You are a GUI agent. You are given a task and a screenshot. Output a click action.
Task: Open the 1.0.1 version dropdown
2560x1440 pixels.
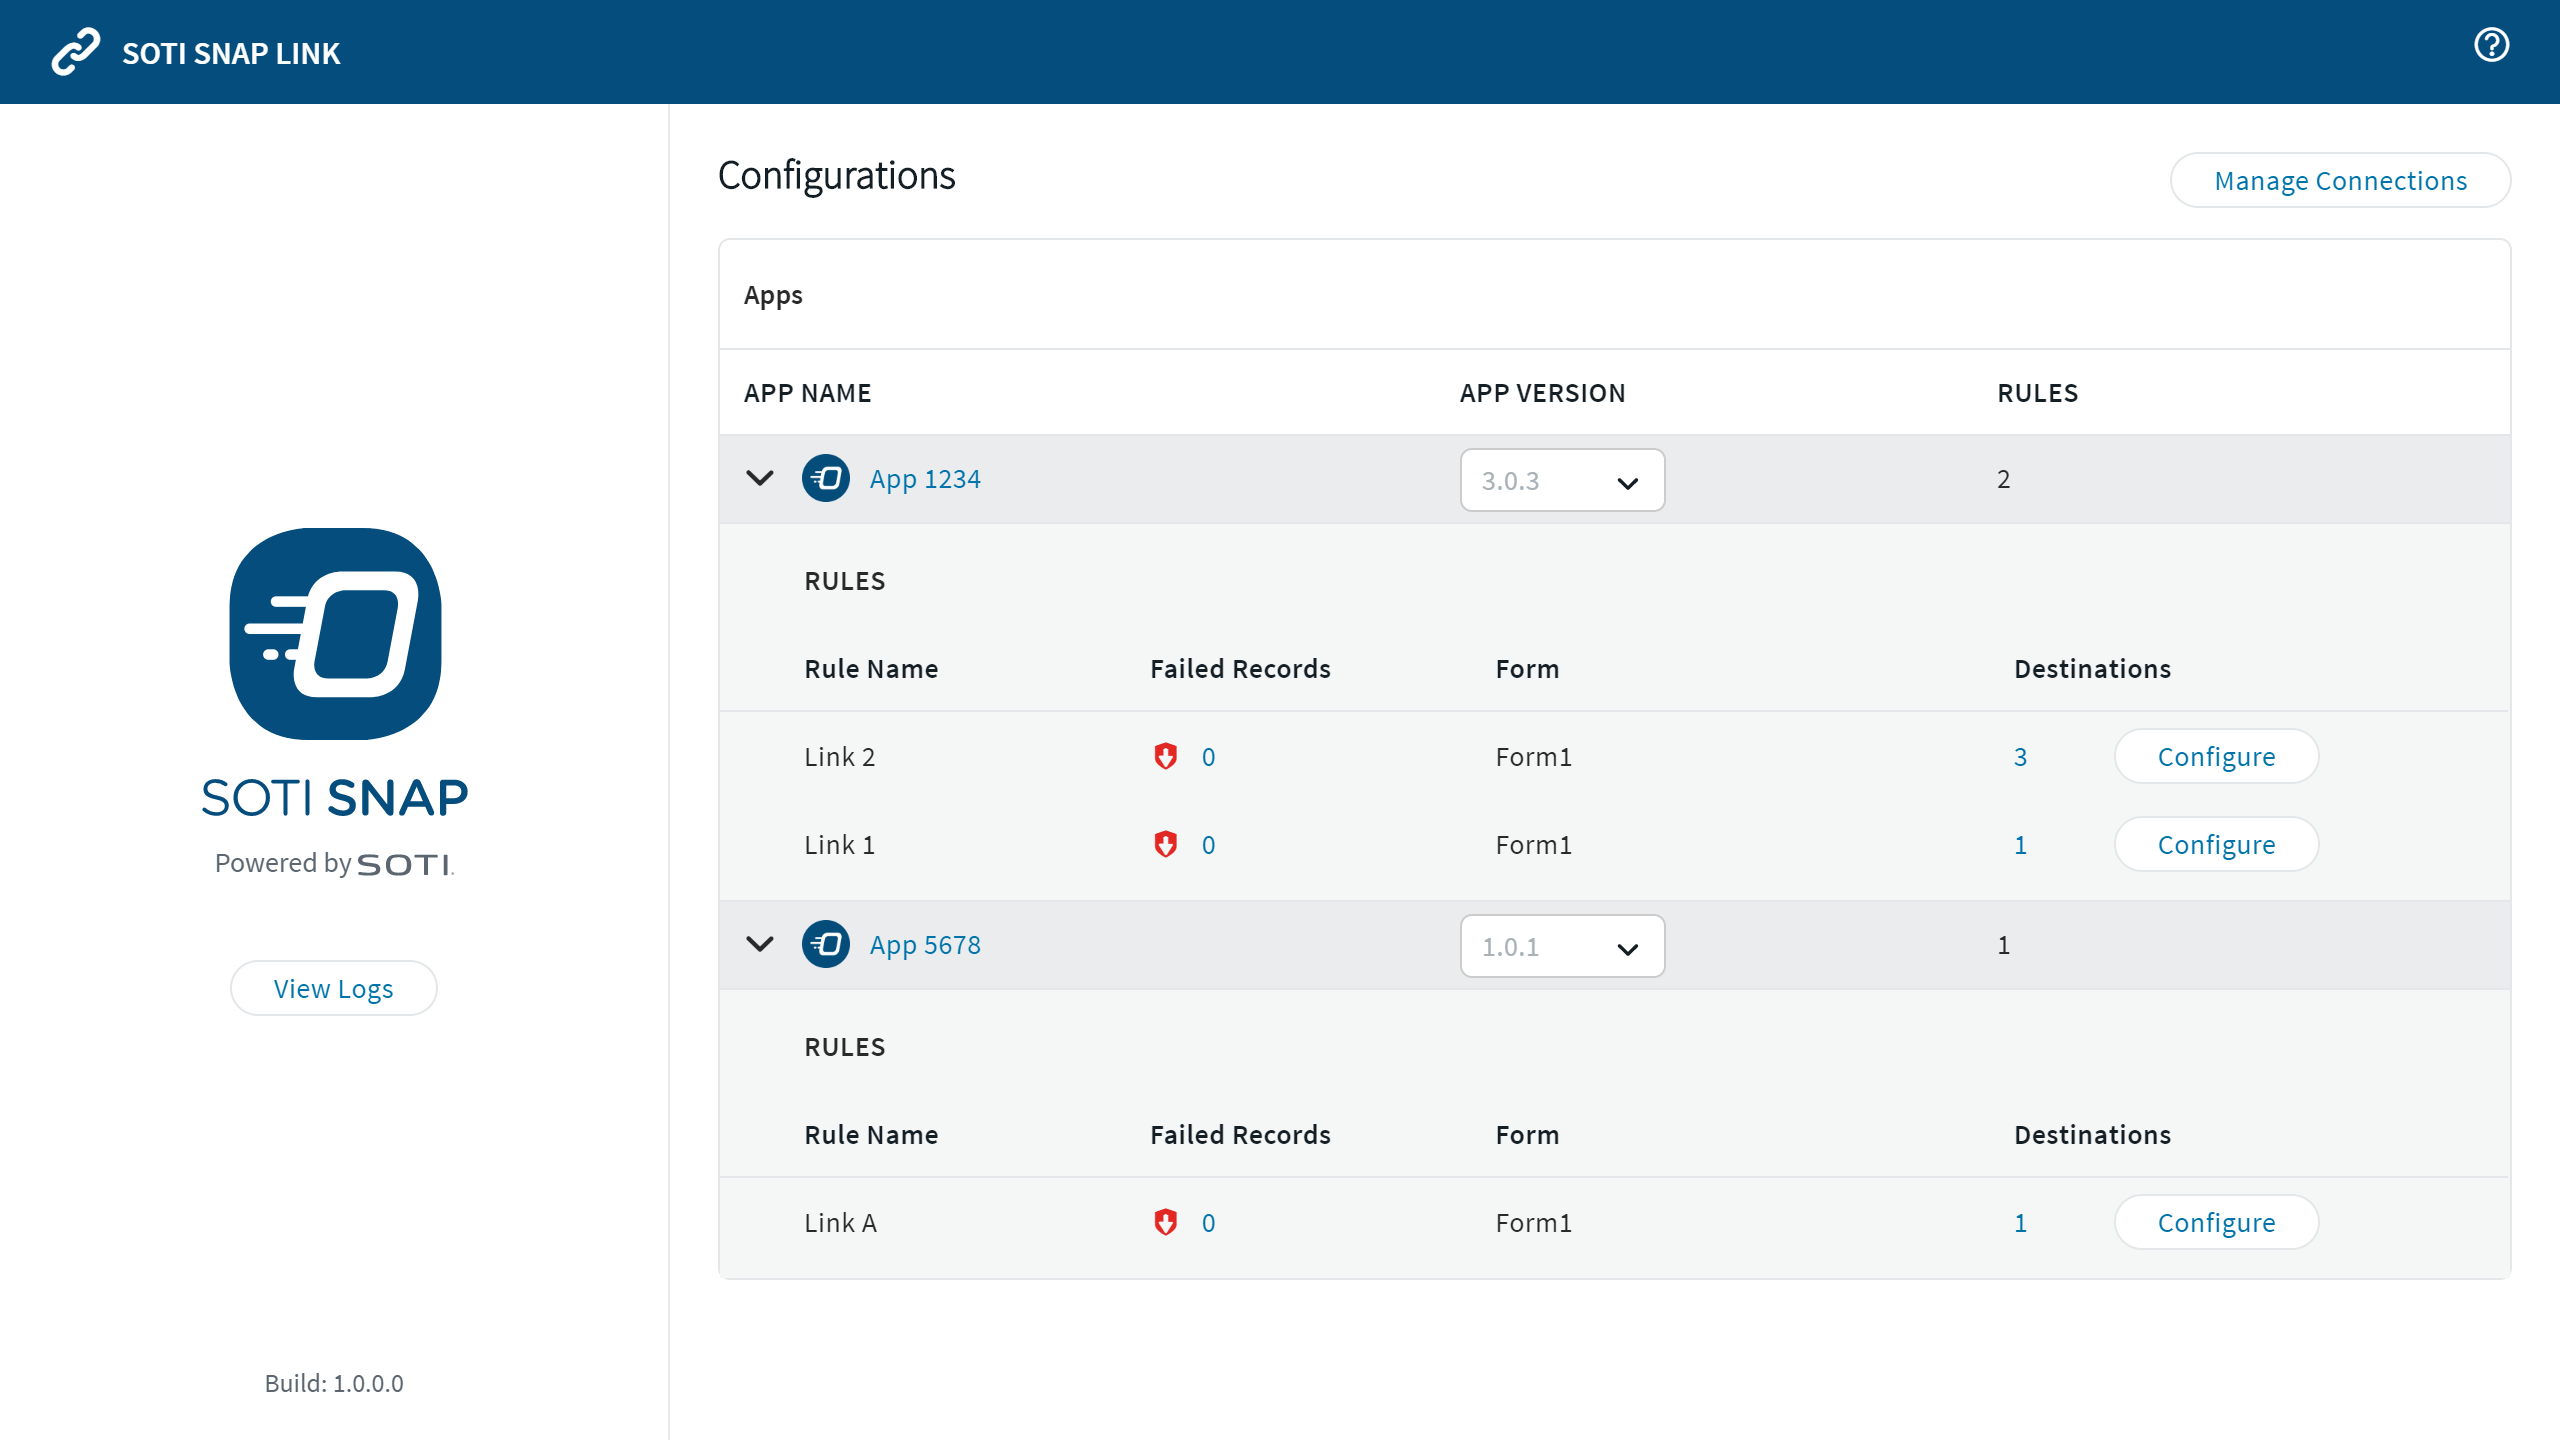pos(1562,946)
